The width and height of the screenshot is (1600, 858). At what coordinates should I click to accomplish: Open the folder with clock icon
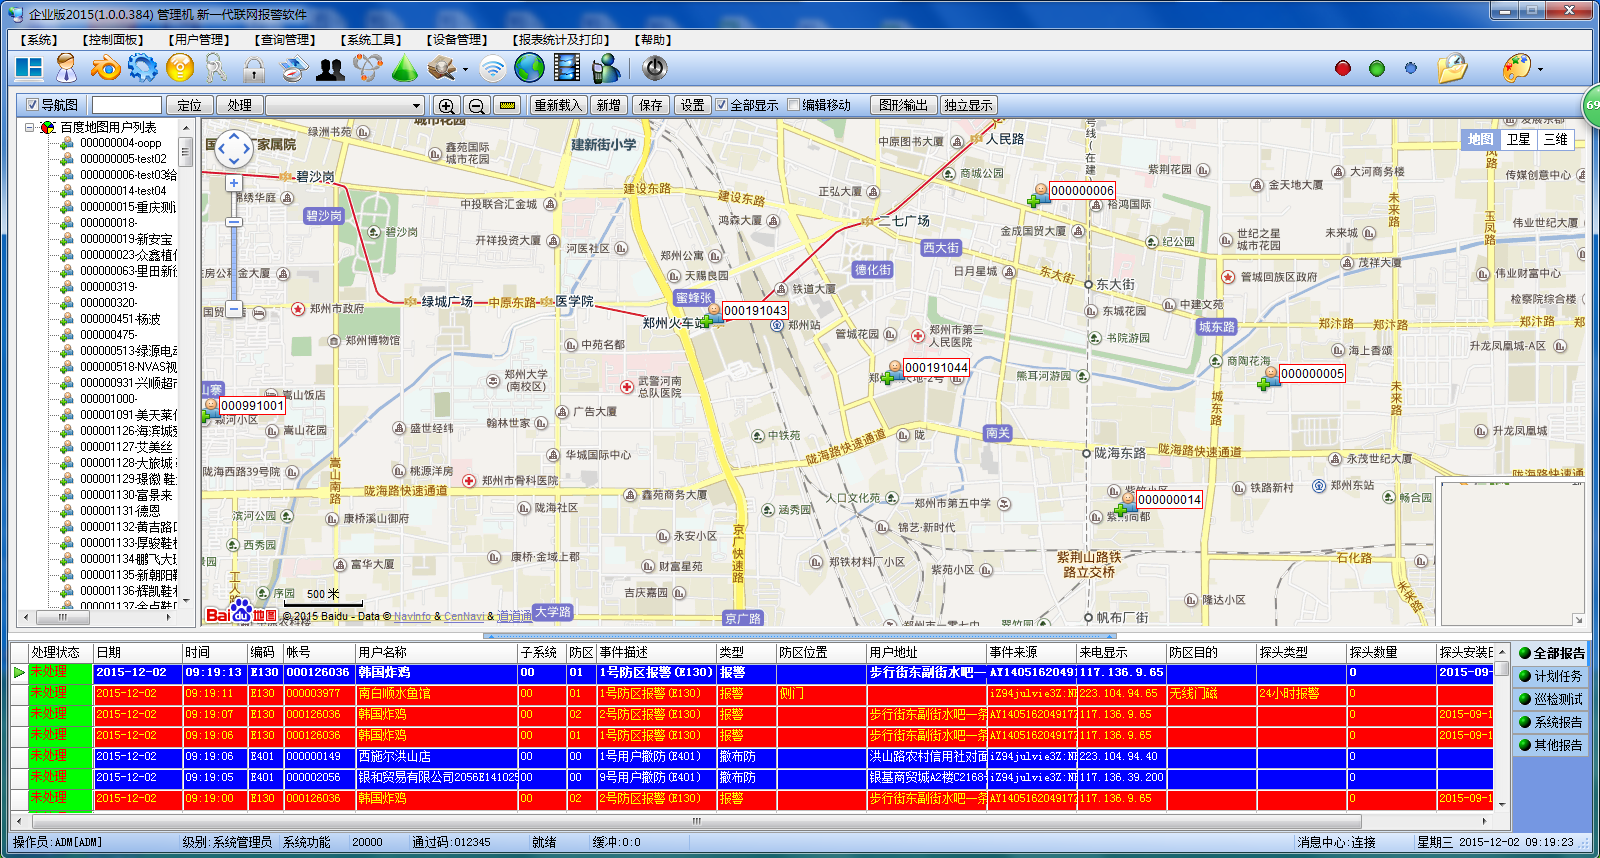pyautogui.click(x=1451, y=68)
